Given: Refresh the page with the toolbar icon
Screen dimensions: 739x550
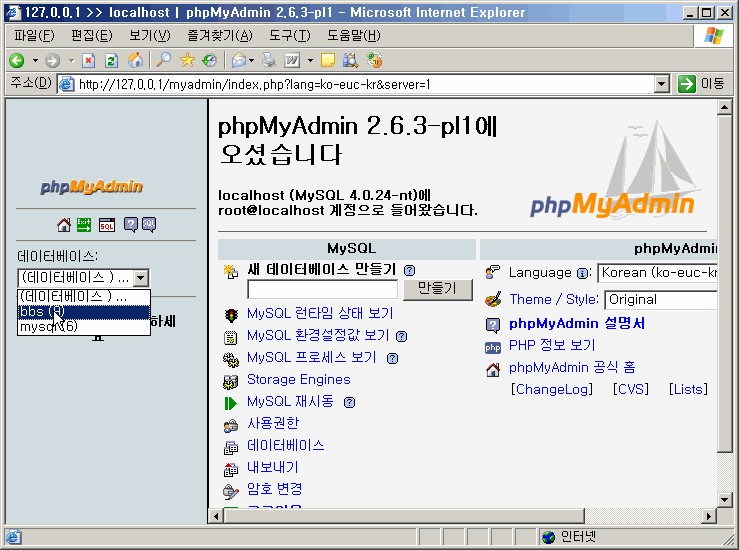Looking at the screenshot, I should click(x=111, y=60).
